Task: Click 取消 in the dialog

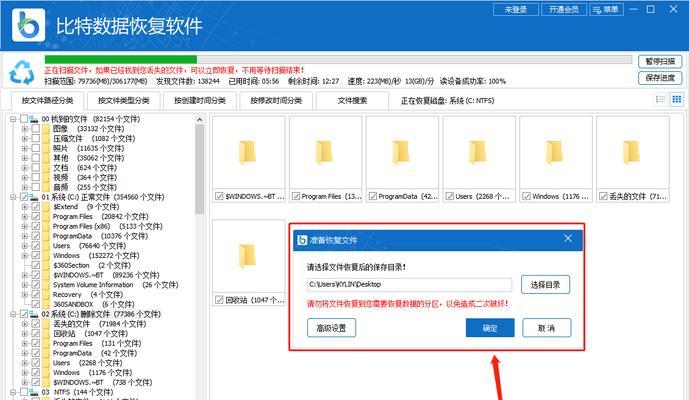Action: (547, 328)
